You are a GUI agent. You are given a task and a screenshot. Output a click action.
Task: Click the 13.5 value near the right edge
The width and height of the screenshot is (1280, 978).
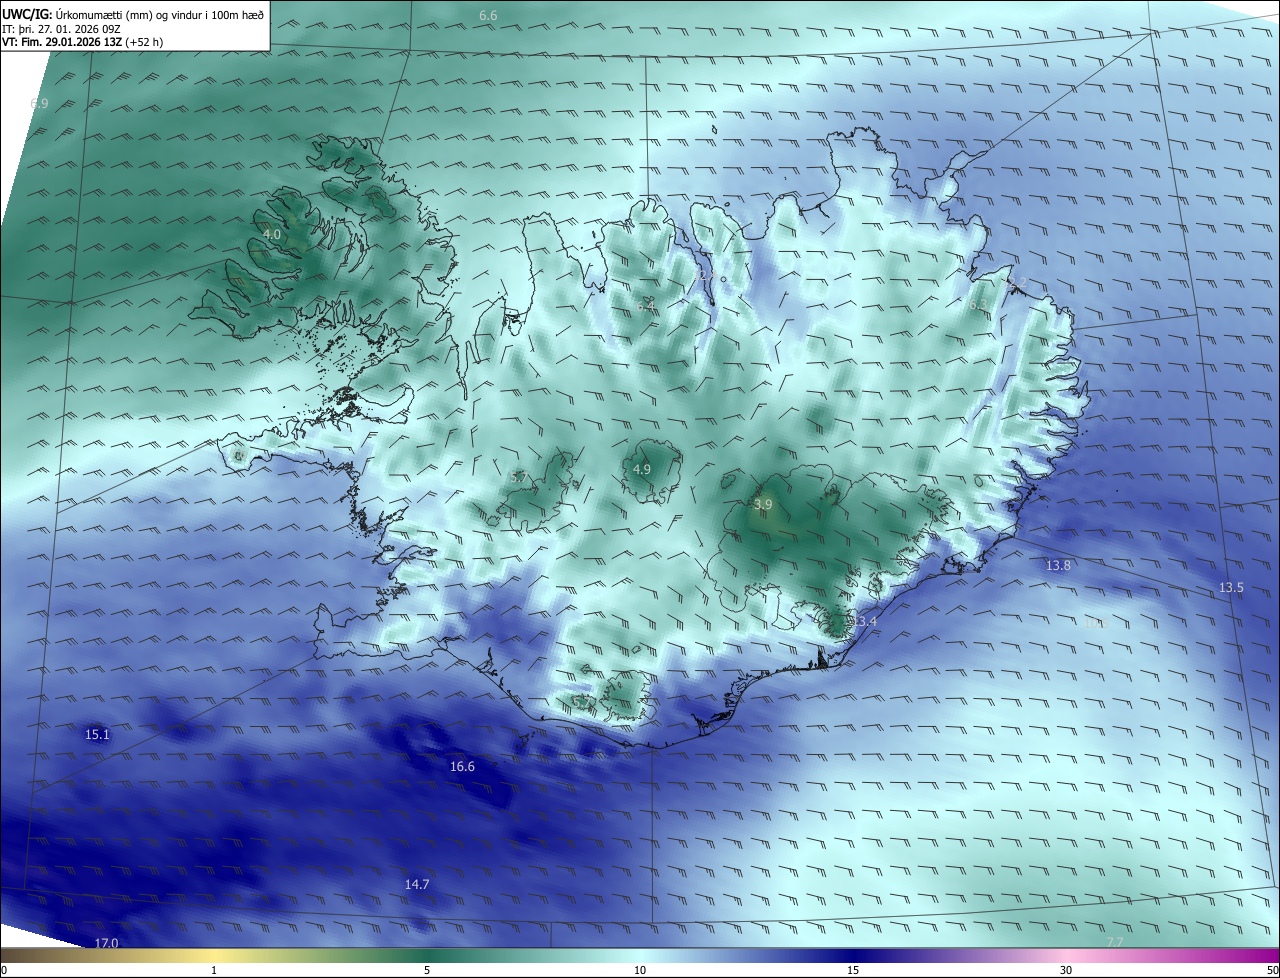coord(1231,588)
